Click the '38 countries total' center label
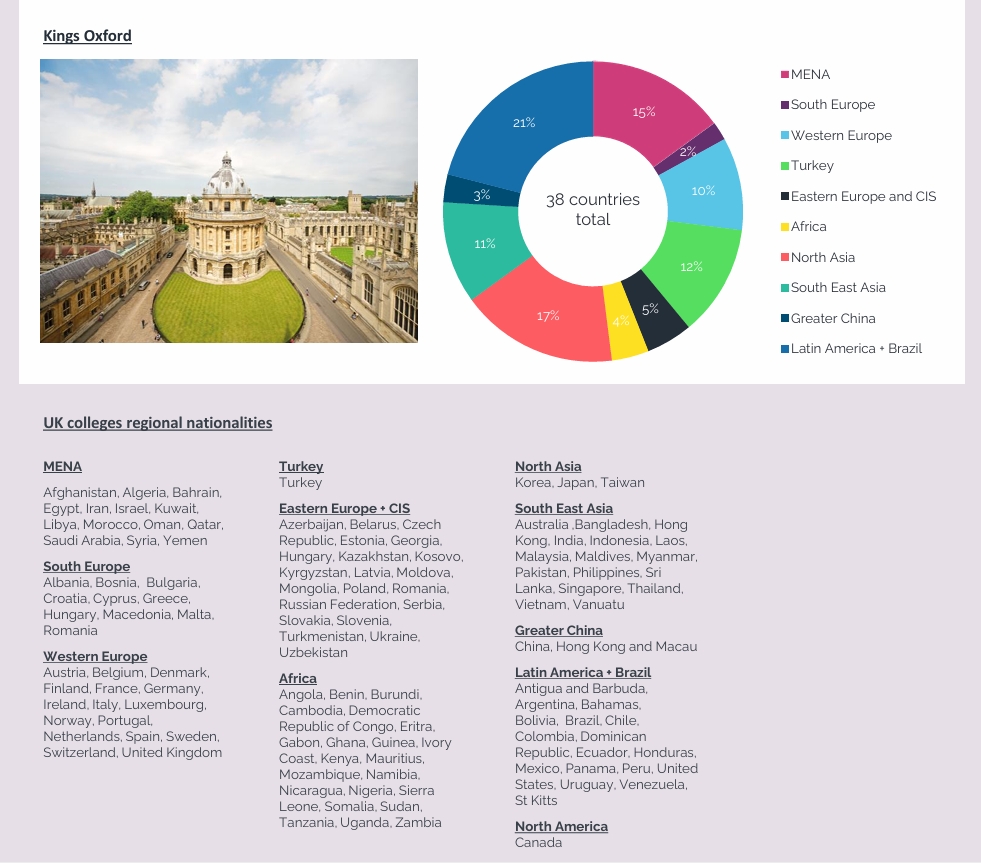 click(x=593, y=210)
